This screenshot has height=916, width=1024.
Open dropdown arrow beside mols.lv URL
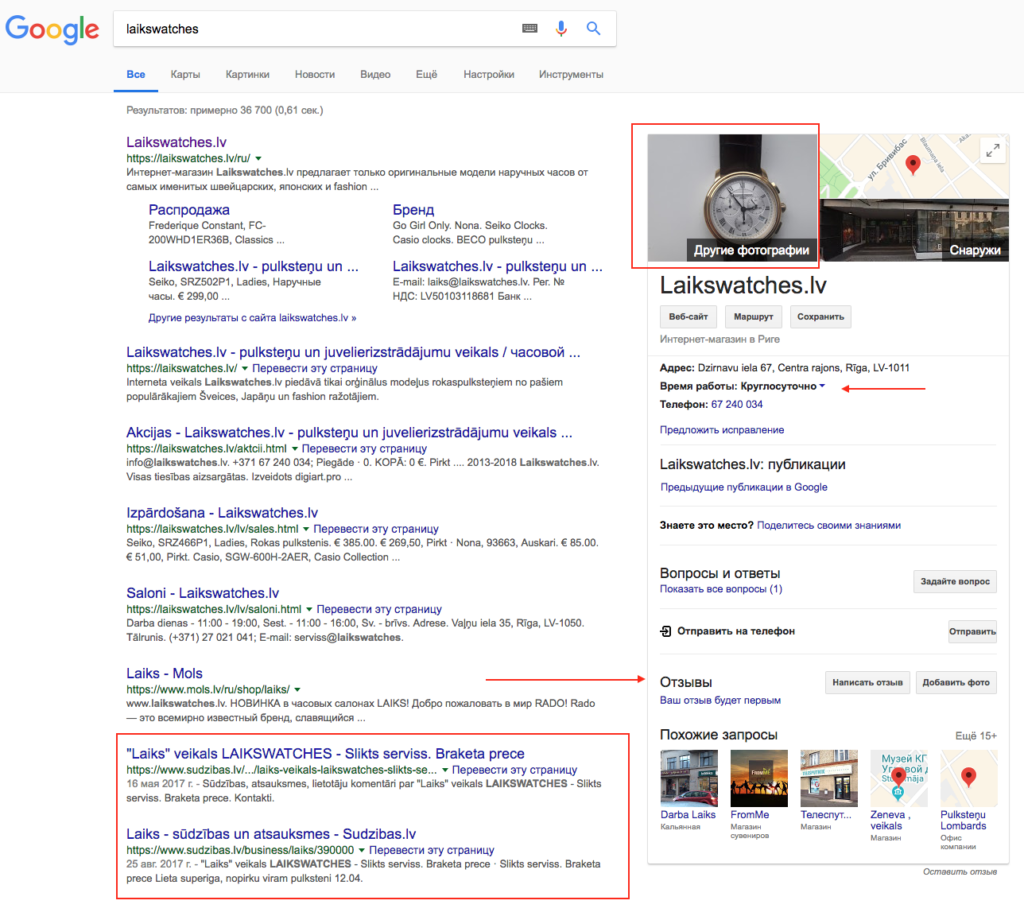298,689
